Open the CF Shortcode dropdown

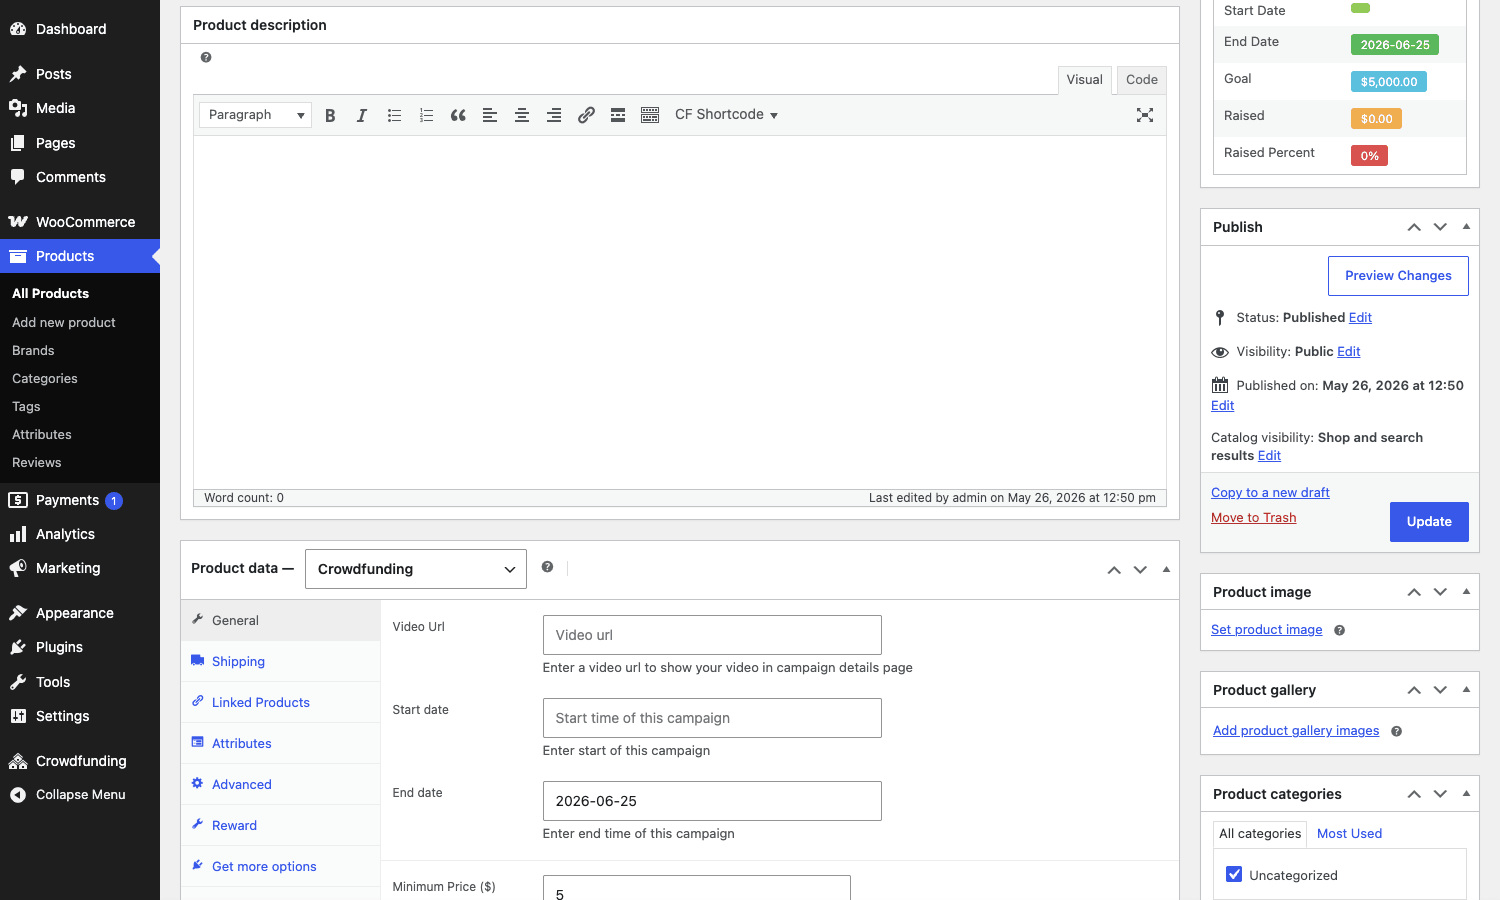coord(726,115)
